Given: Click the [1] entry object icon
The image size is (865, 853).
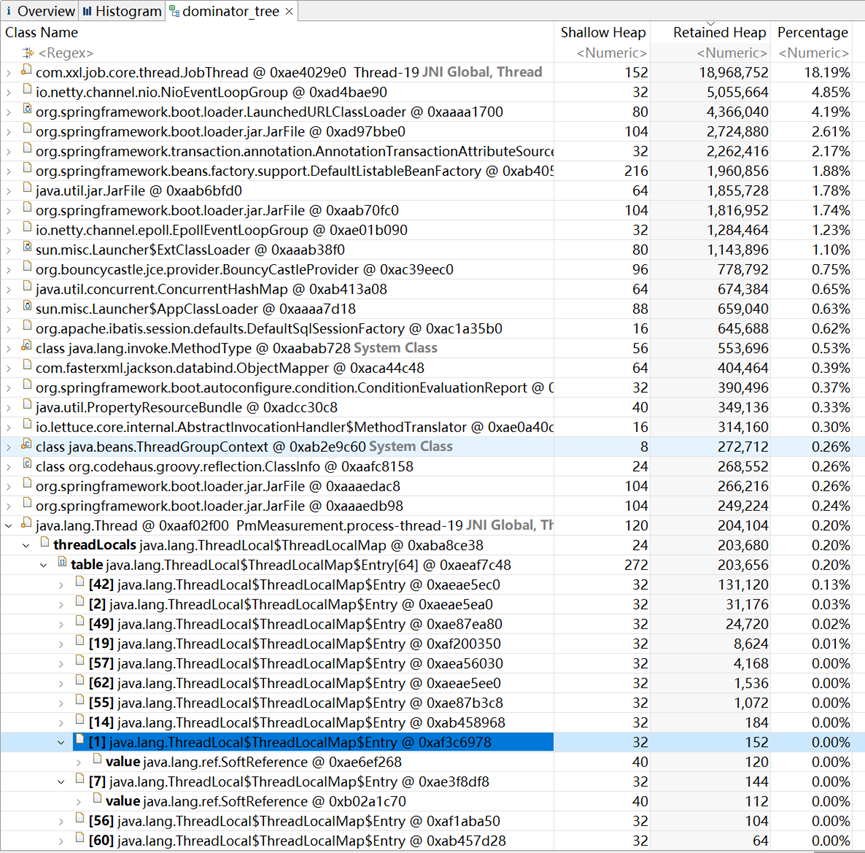Looking at the screenshot, I should 80,740.
